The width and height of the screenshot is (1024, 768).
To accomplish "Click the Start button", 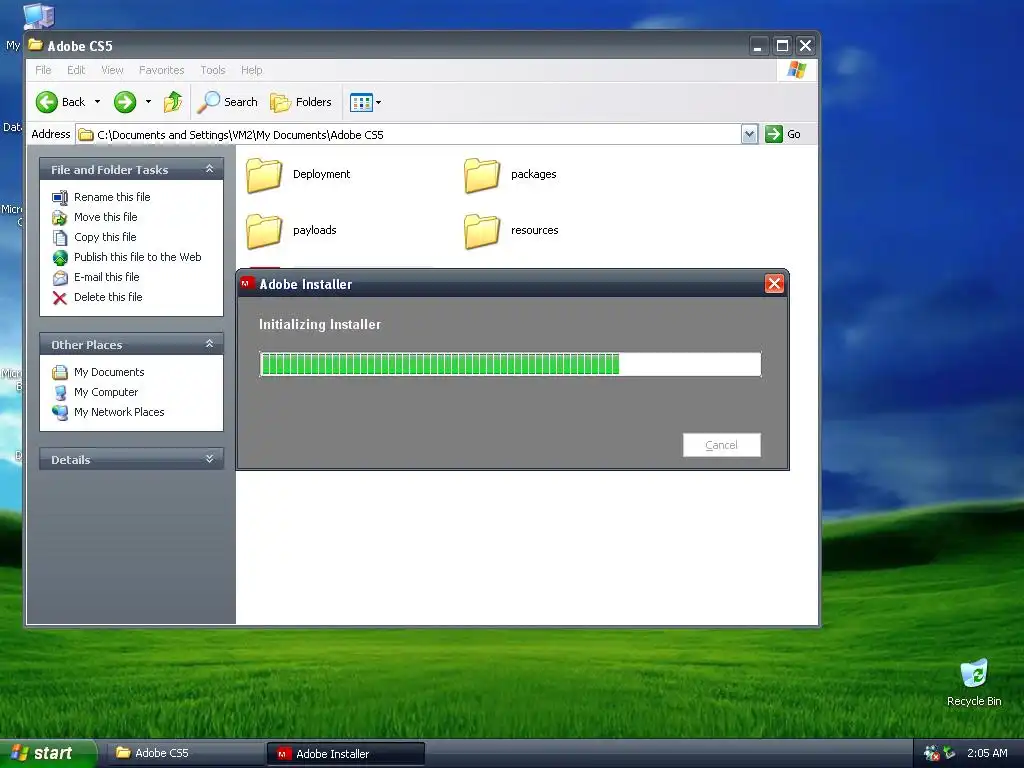I will 47,753.
